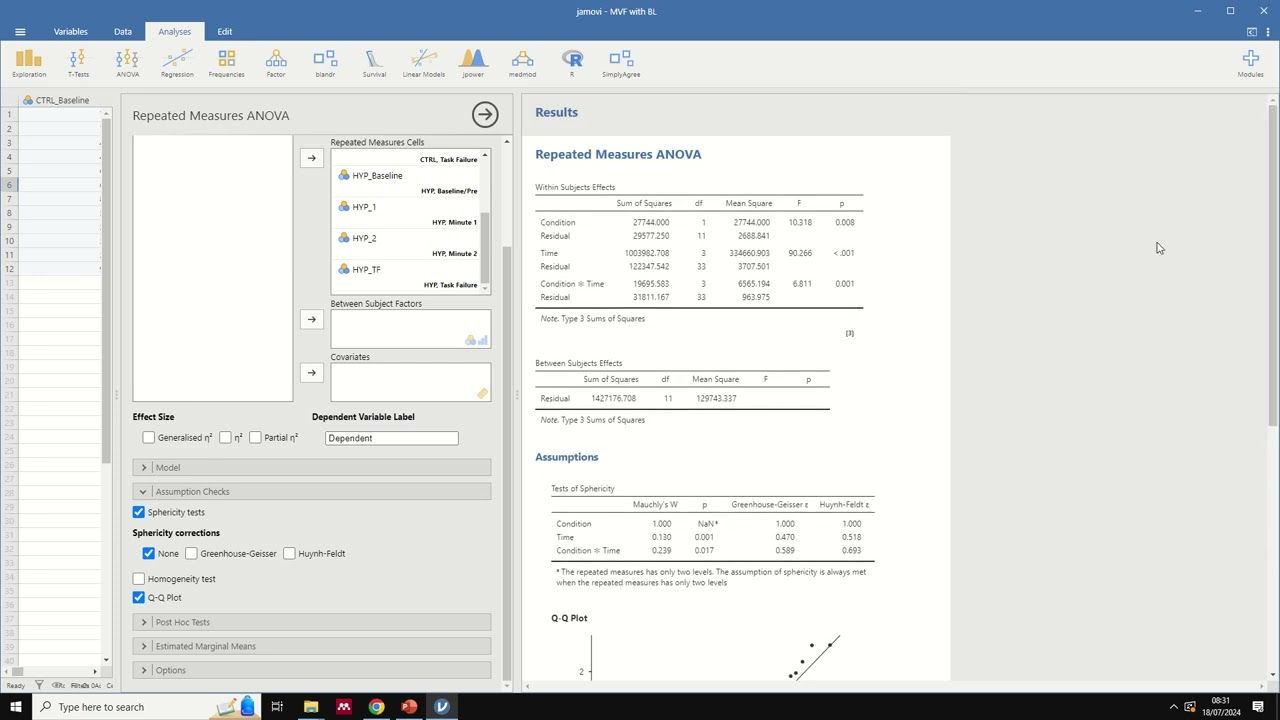The image size is (1280, 720).
Task: Collapse the Assumption Checks section
Action: tap(311, 491)
